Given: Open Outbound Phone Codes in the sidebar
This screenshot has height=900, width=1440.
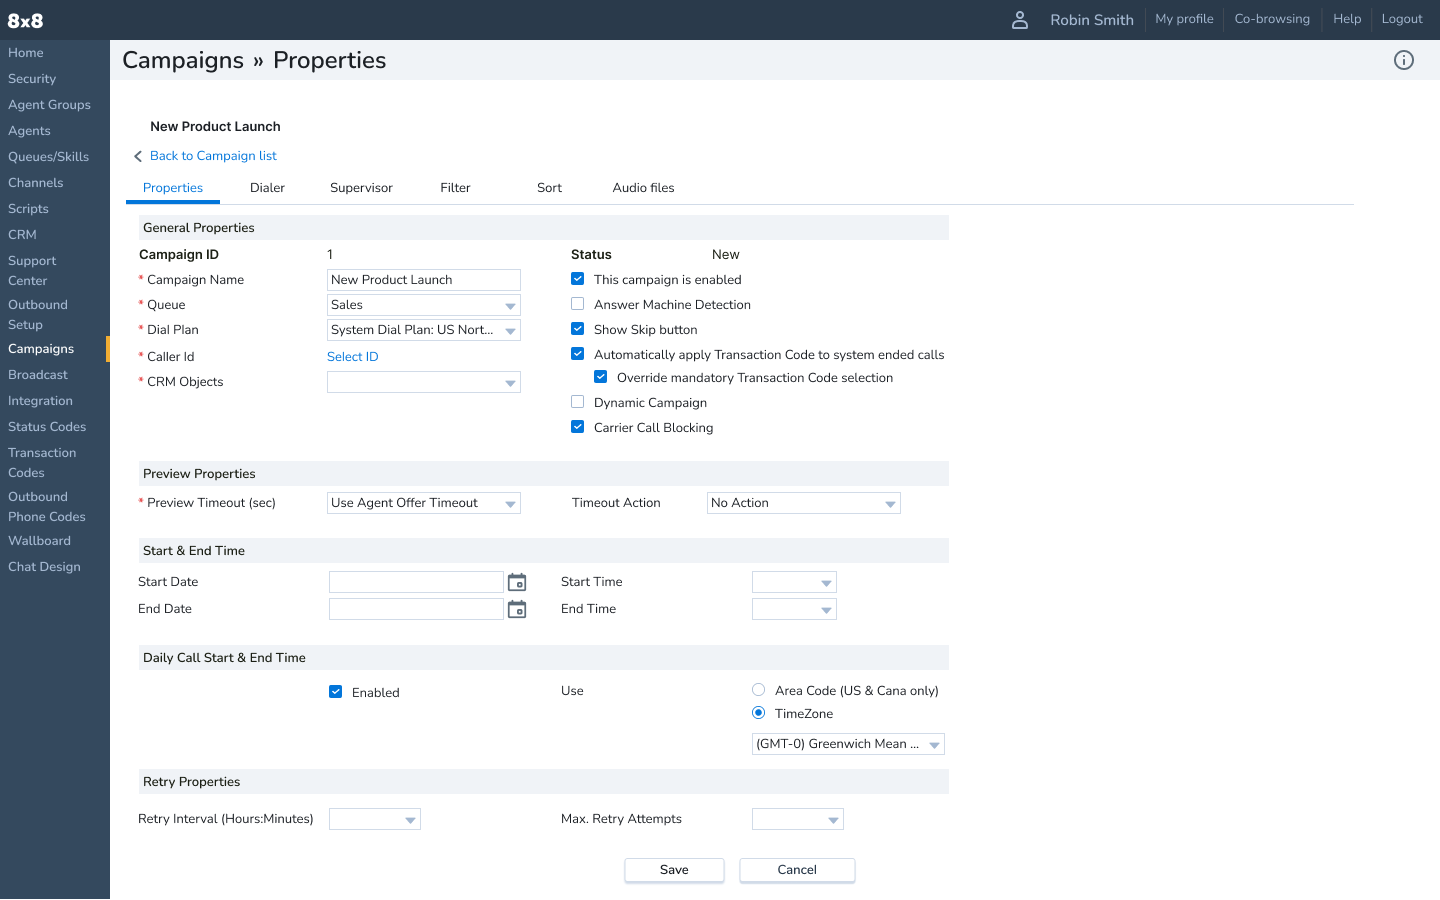Looking at the screenshot, I should [47, 507].
